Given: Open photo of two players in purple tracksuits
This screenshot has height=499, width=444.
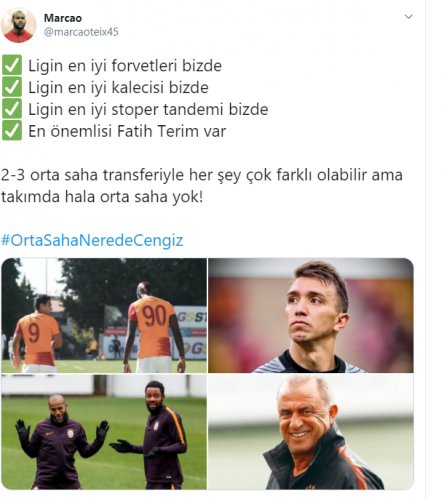Looking at the screenshot, I should [104, 432].
